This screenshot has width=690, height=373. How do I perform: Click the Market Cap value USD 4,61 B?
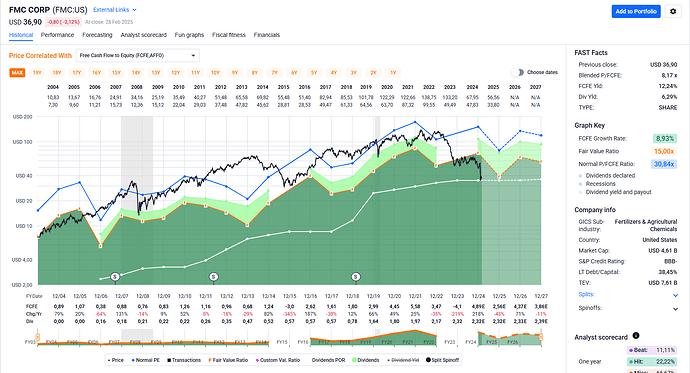coord(663,251)
